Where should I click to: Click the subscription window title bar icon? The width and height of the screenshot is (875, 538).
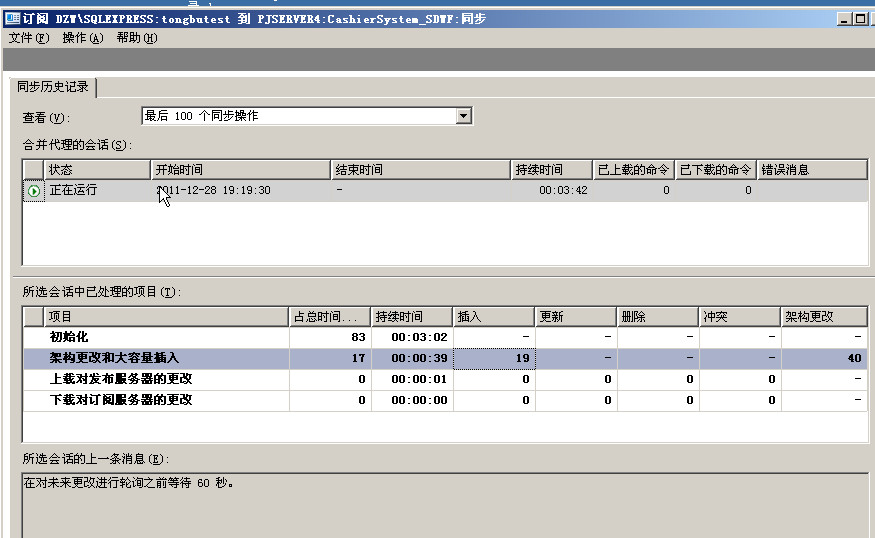(12, 19)
